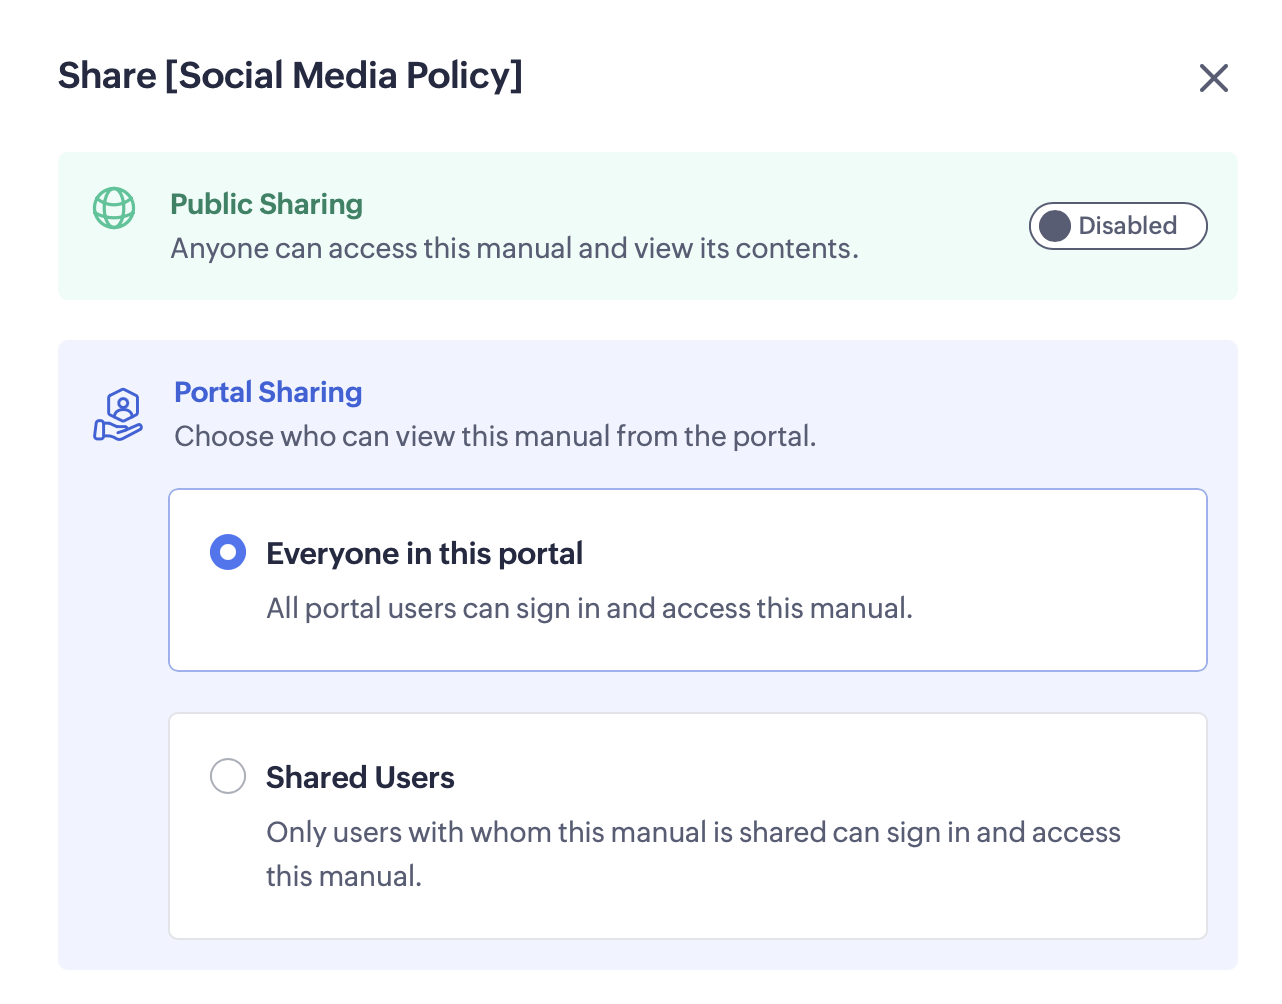Click the "Portal Sharing" heading
Image resolution: width=1282 pixels, height=1004 pixels.
coord(268,392)
